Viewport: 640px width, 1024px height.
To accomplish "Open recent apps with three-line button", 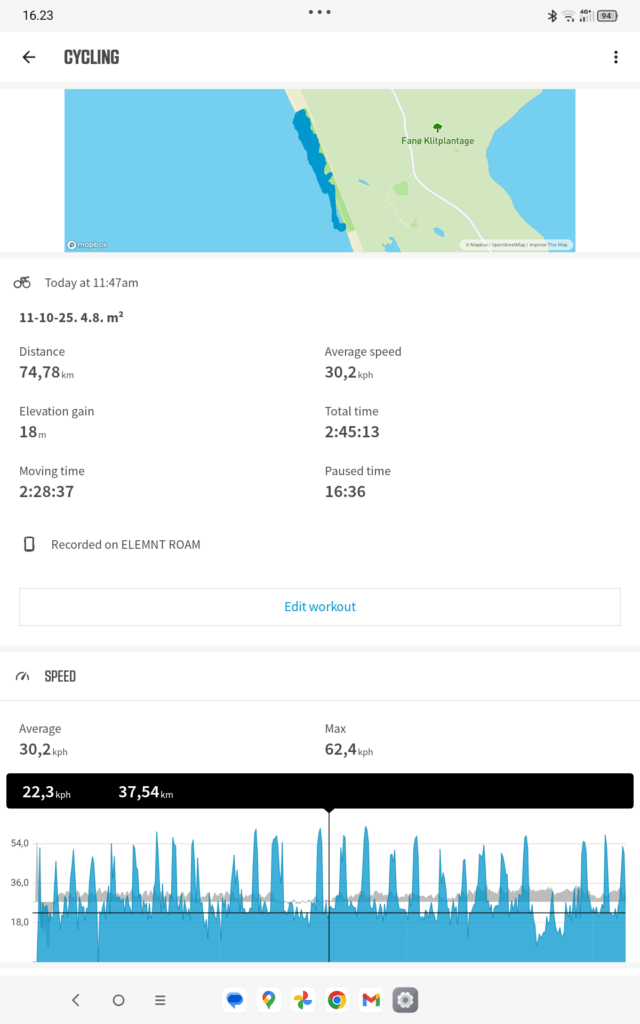I will (160, 1000).
